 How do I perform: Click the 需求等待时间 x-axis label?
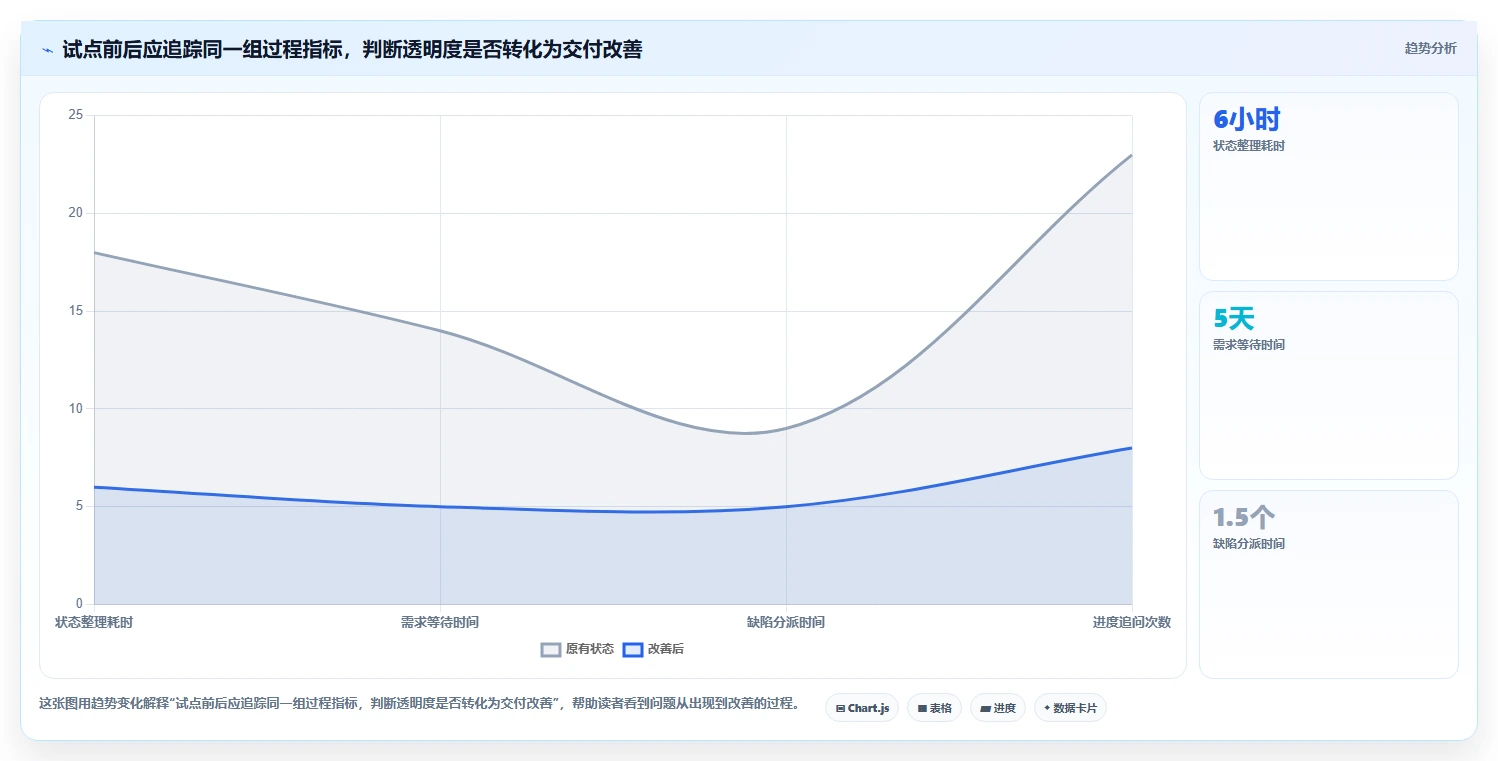point(440,622)
